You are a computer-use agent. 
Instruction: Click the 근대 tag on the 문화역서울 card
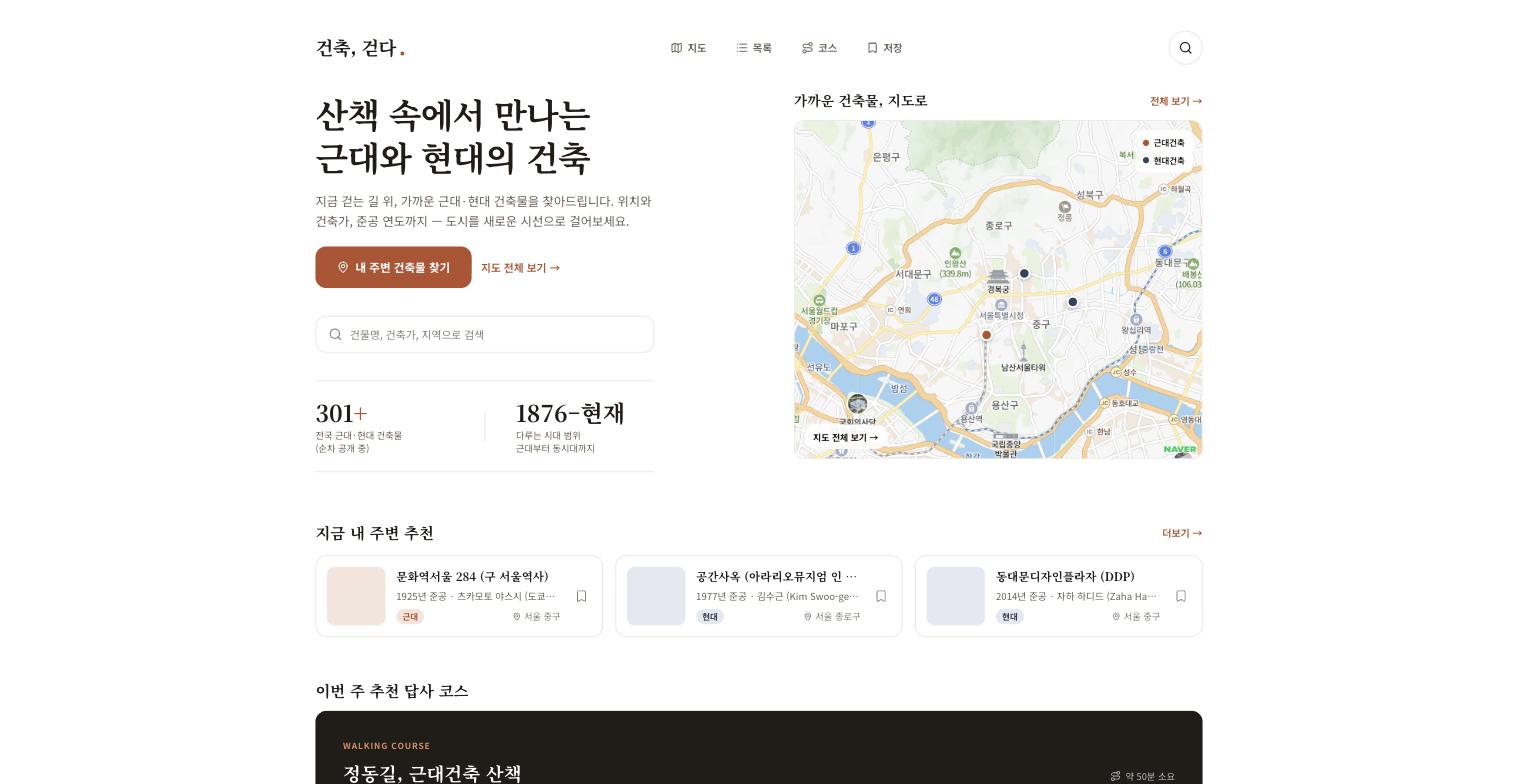[410, 617]
